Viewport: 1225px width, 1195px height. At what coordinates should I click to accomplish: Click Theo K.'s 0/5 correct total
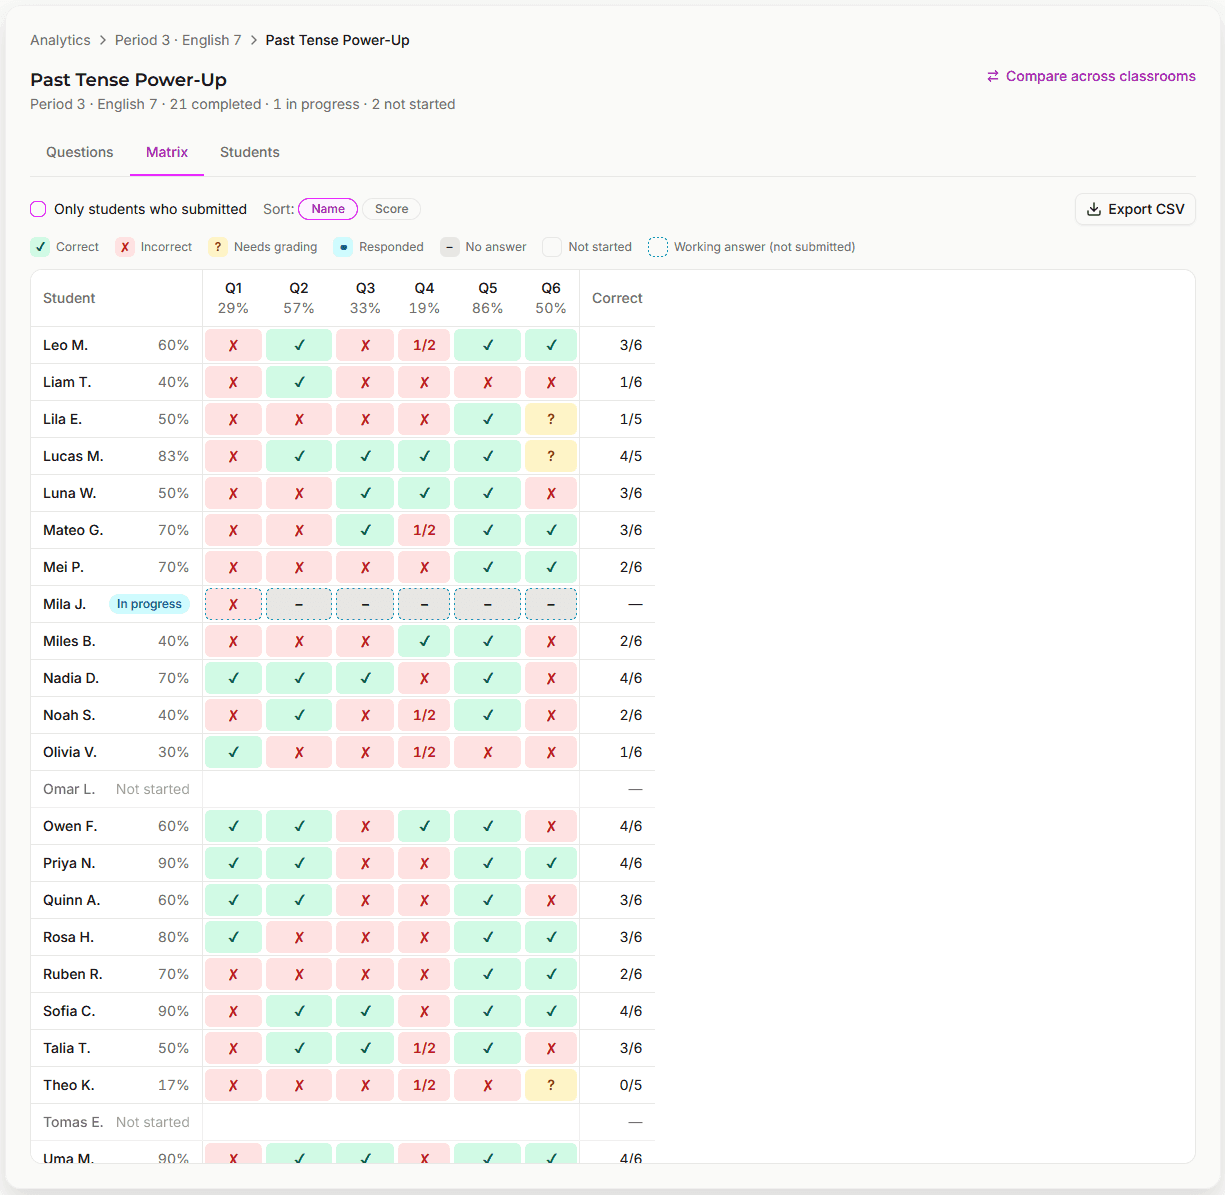[x=631, y=1085]
